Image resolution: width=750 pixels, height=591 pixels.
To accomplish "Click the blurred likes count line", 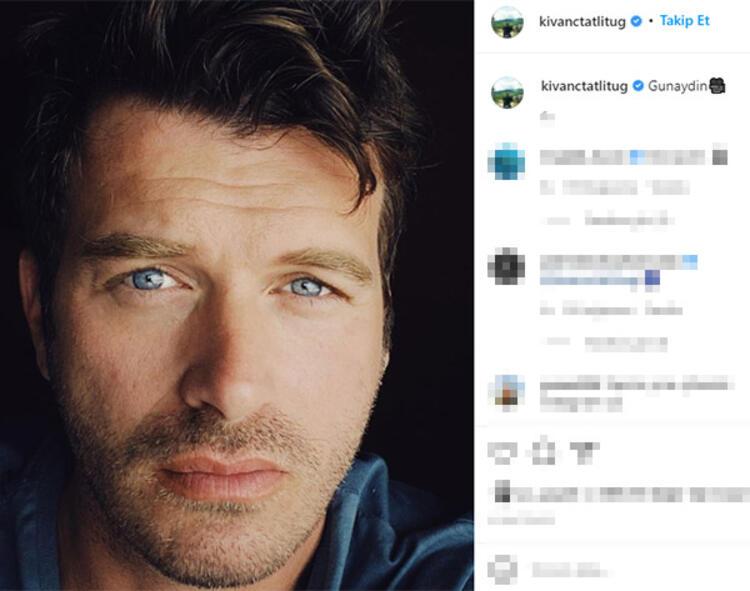I will click(x=620, y=493).
